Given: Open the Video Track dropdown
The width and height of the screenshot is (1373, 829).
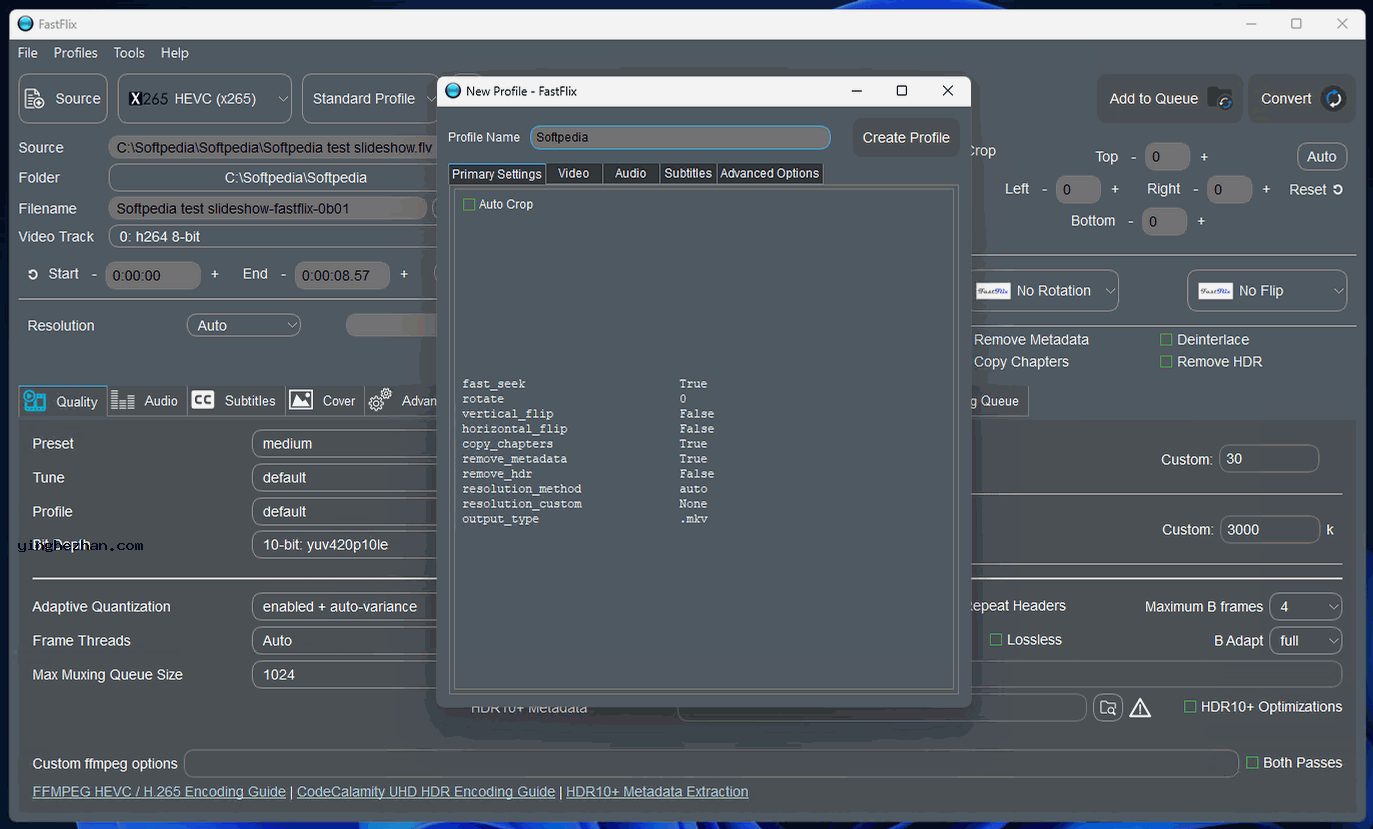Looking at the screenshot, I should (x=273, y=237).
